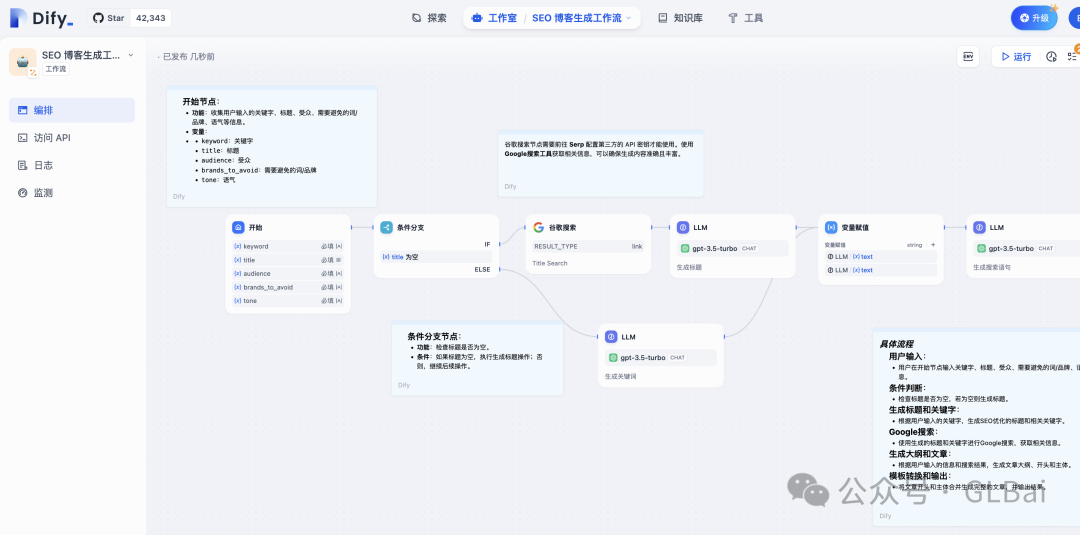This screenshot has height=535, width=1080.
Task: Expand the SEO 博客生成工作流 dropdown in navbar
Action: pyautogui.click(x=582, y=18)
